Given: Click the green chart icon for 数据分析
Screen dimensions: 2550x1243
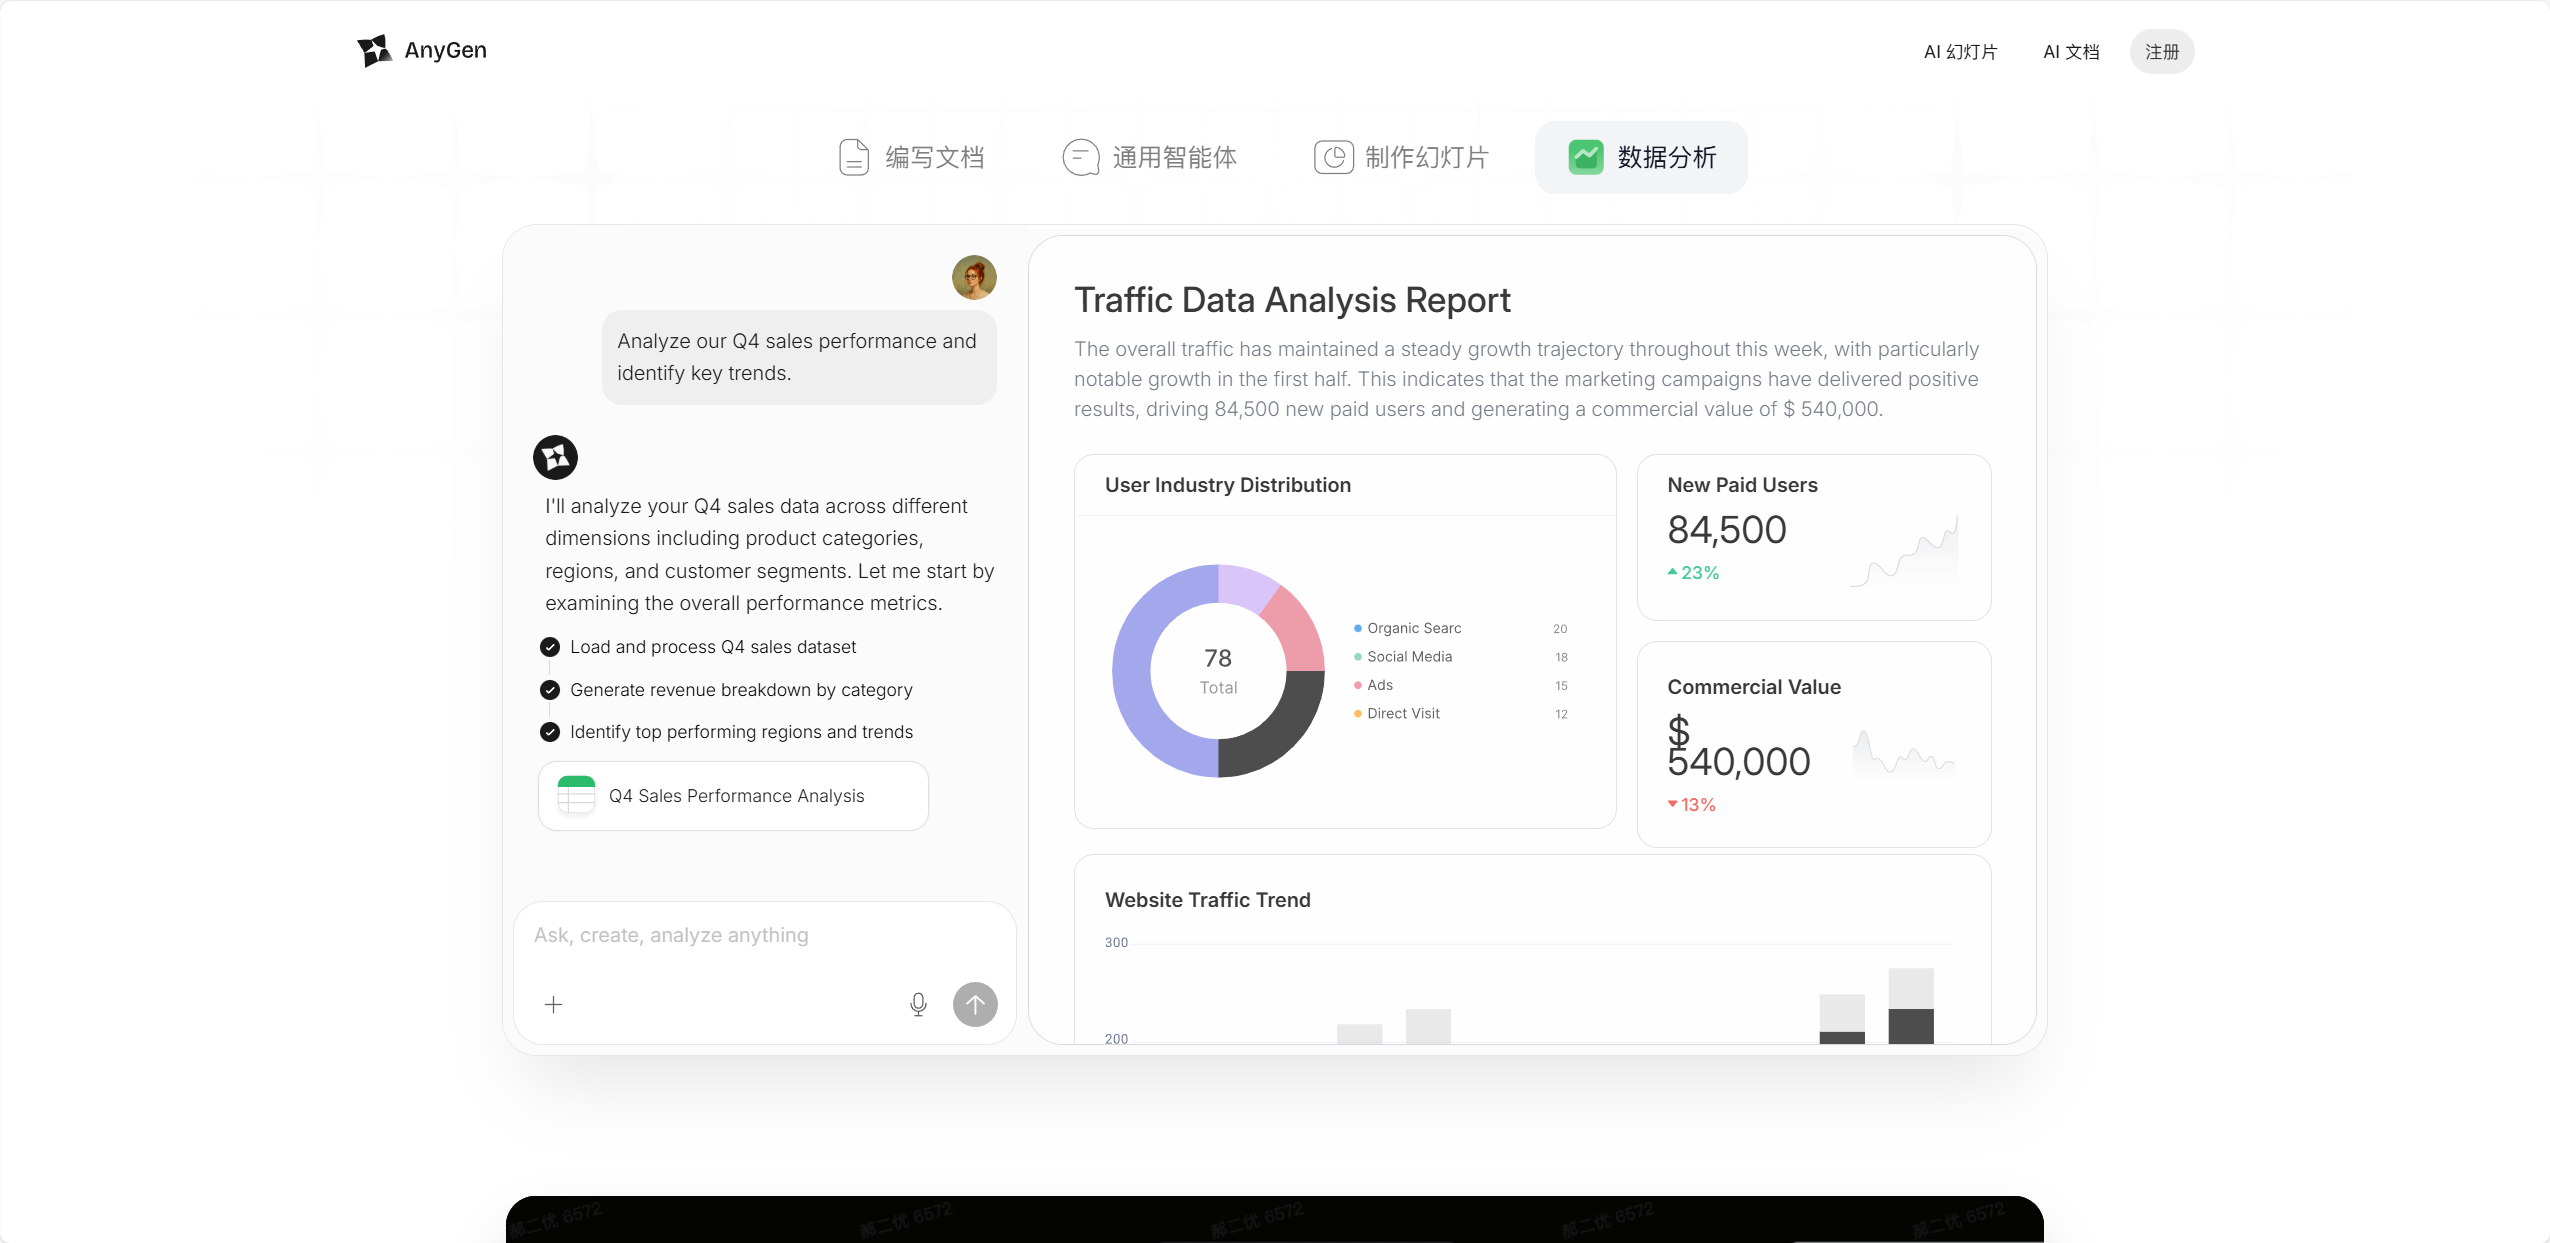Looking at the screenshot, I should click(1586, 157).
